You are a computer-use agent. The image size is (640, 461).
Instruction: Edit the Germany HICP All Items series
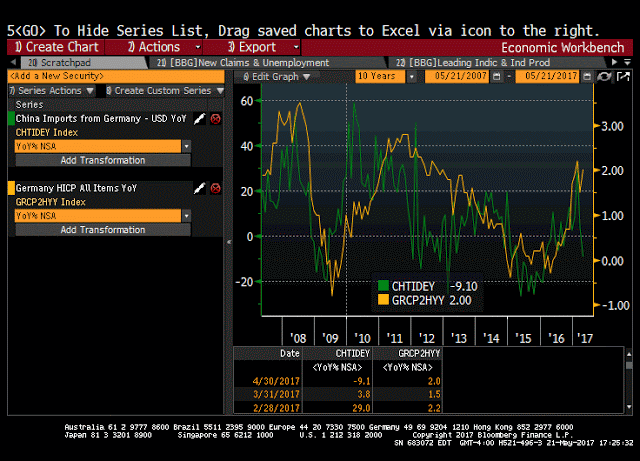point(199,188)
